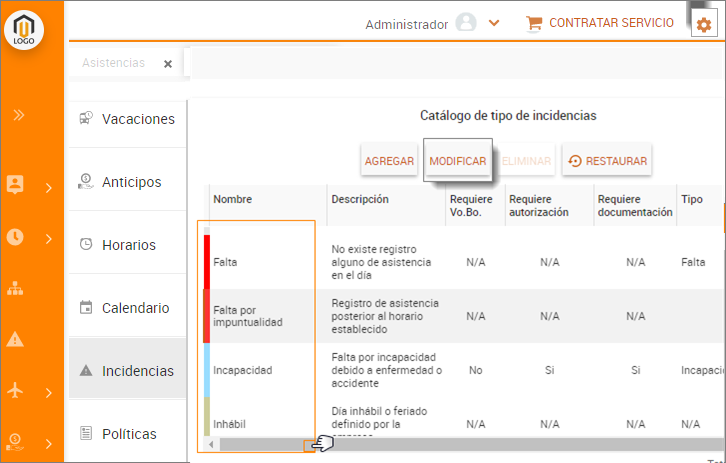Expand the sidebar with double chevron
726x463 pixels.
pyautogui.click(x=18, y=115)
